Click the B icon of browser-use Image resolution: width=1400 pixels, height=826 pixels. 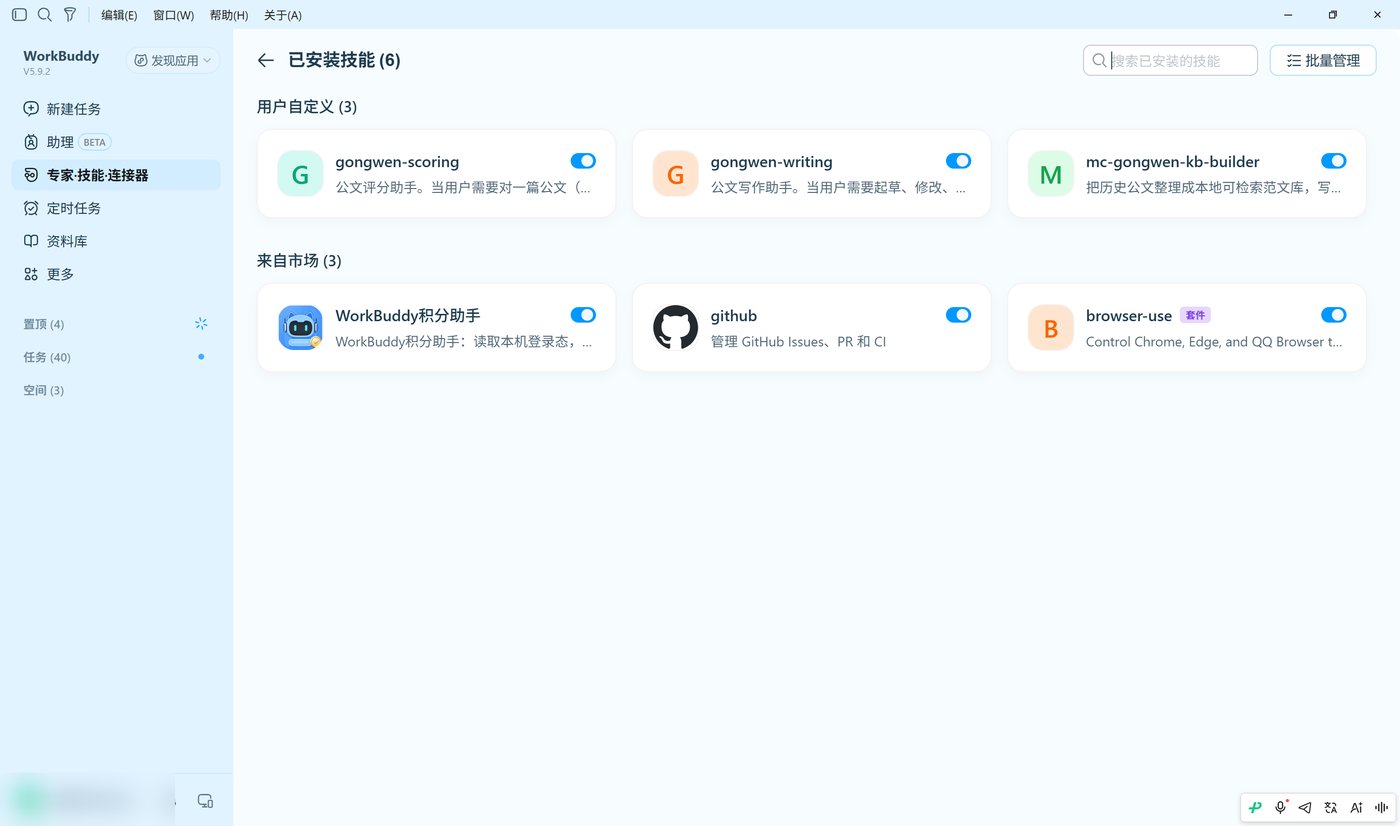pyautogui.click(x=1050, y=327)
